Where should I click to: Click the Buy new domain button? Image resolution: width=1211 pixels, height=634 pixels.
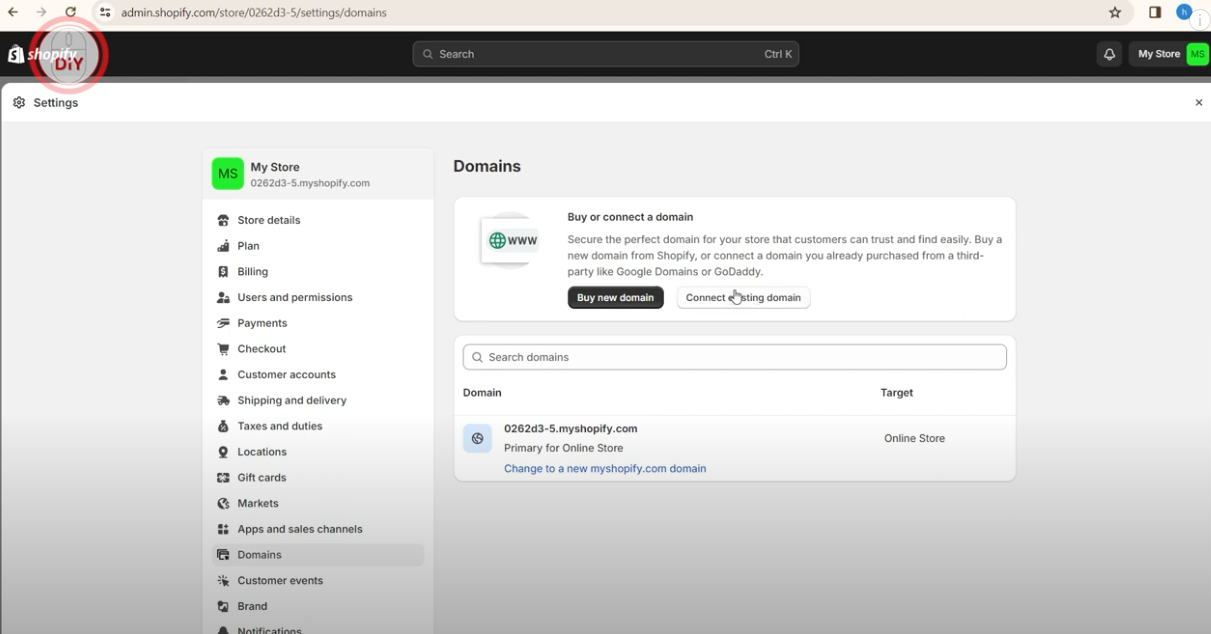(615, 297)
